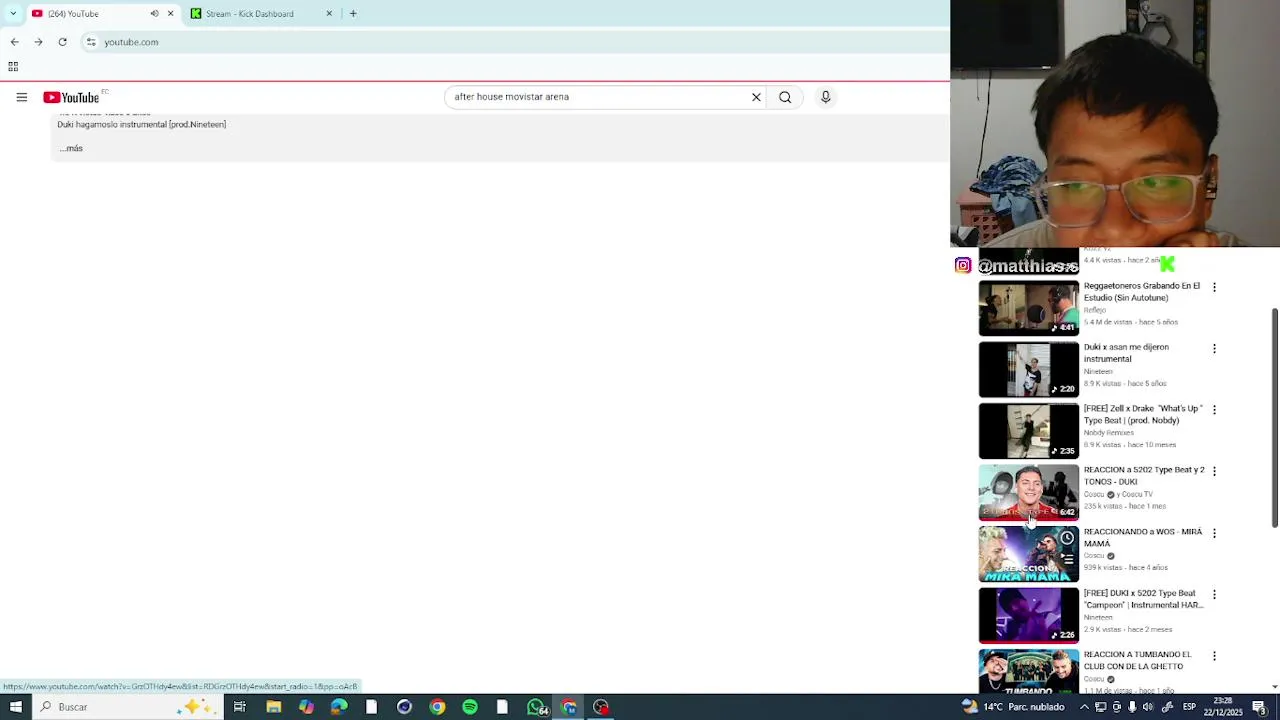Play the 5202 Type Beat reaction thumbnail
The height and width of the screenshot is (720, 1280).
pos(1028,492)
